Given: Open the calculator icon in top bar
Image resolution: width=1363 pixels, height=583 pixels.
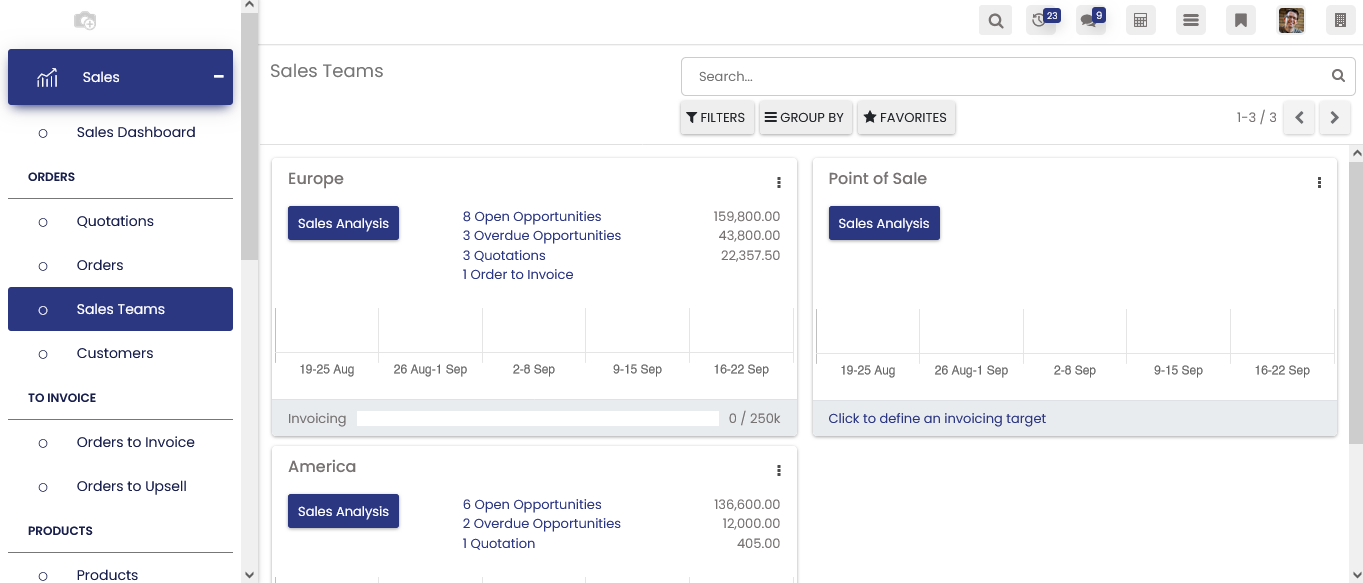Looking at the screenshot, I should [1140, 20].
